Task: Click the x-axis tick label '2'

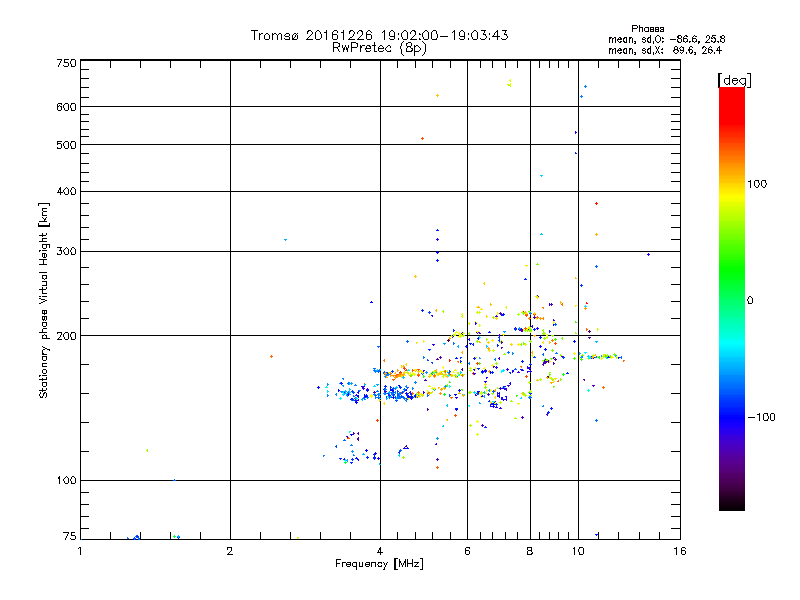Action: click(x=230, y=551)
